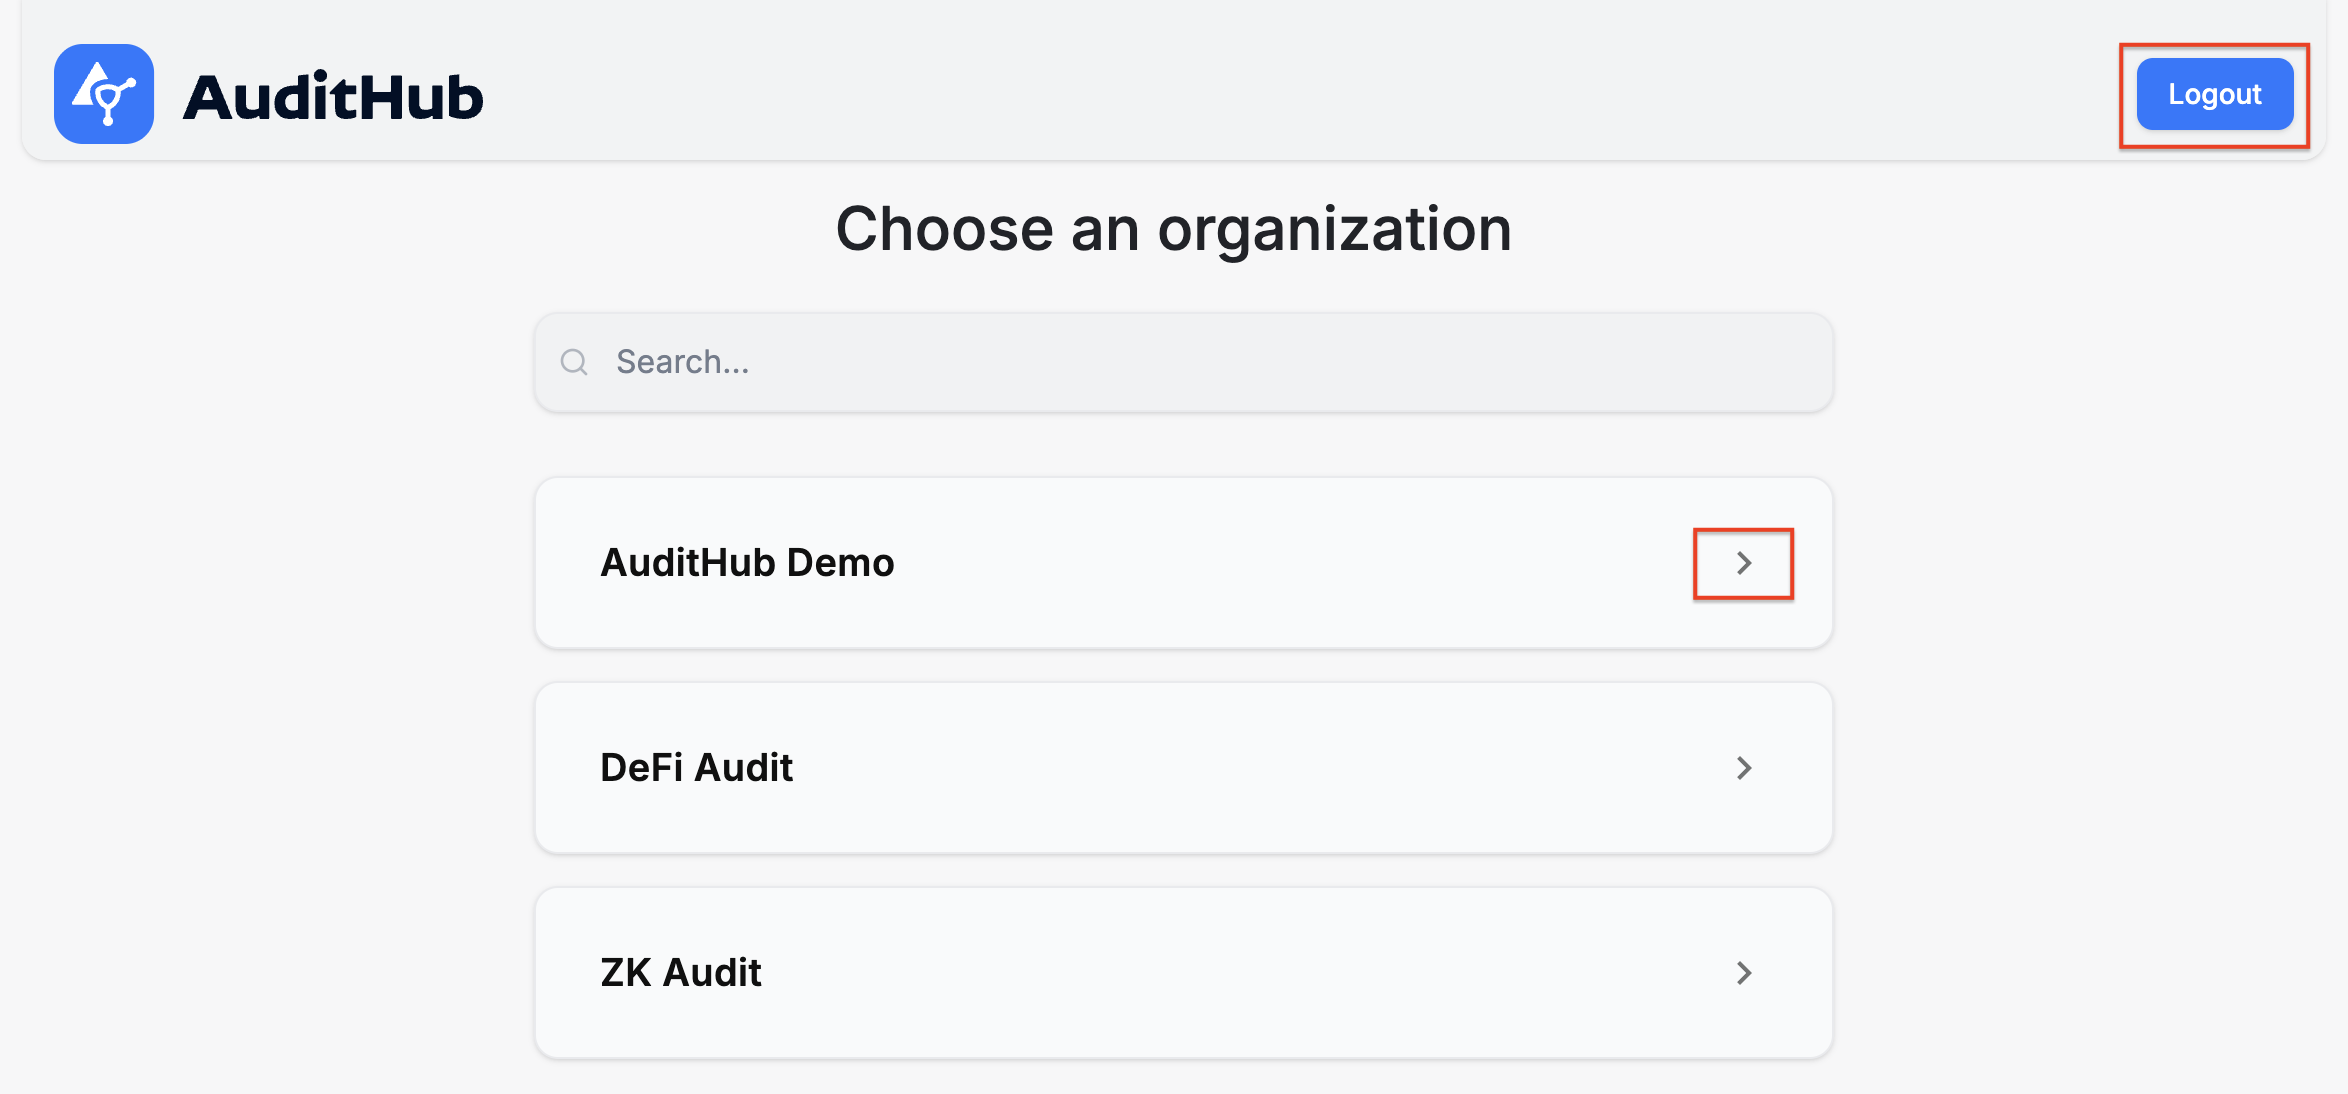2348x1094 pixels.
Task: Click the AuditHub logo icon
Action: 104,94
